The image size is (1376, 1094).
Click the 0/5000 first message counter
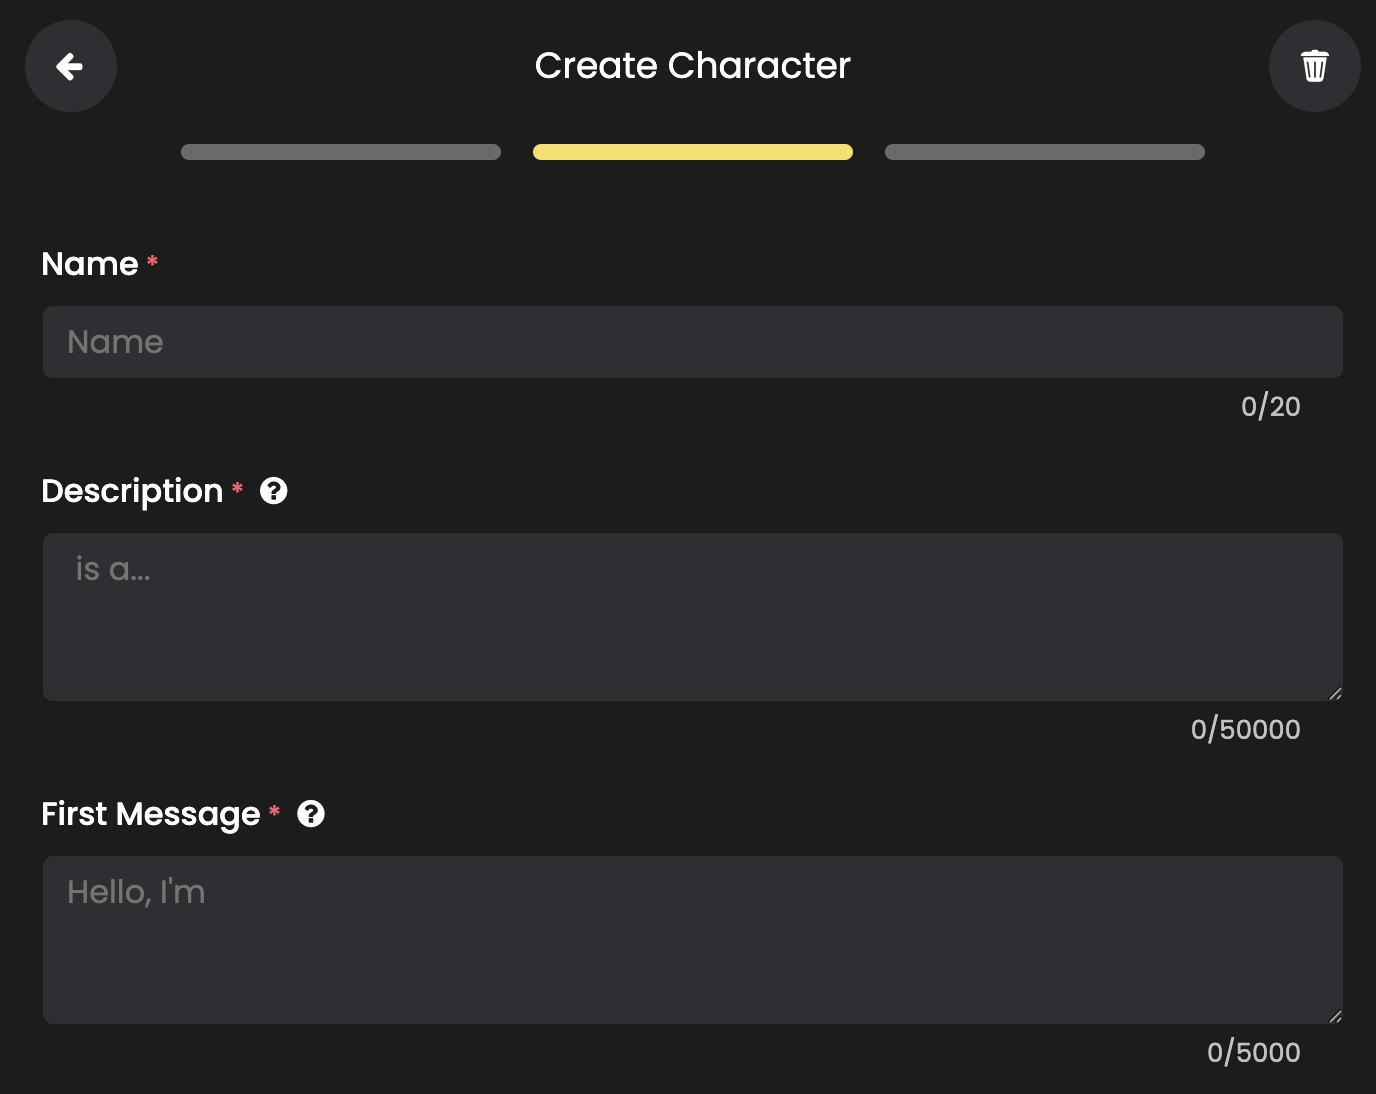[x=1253, y=1053]
